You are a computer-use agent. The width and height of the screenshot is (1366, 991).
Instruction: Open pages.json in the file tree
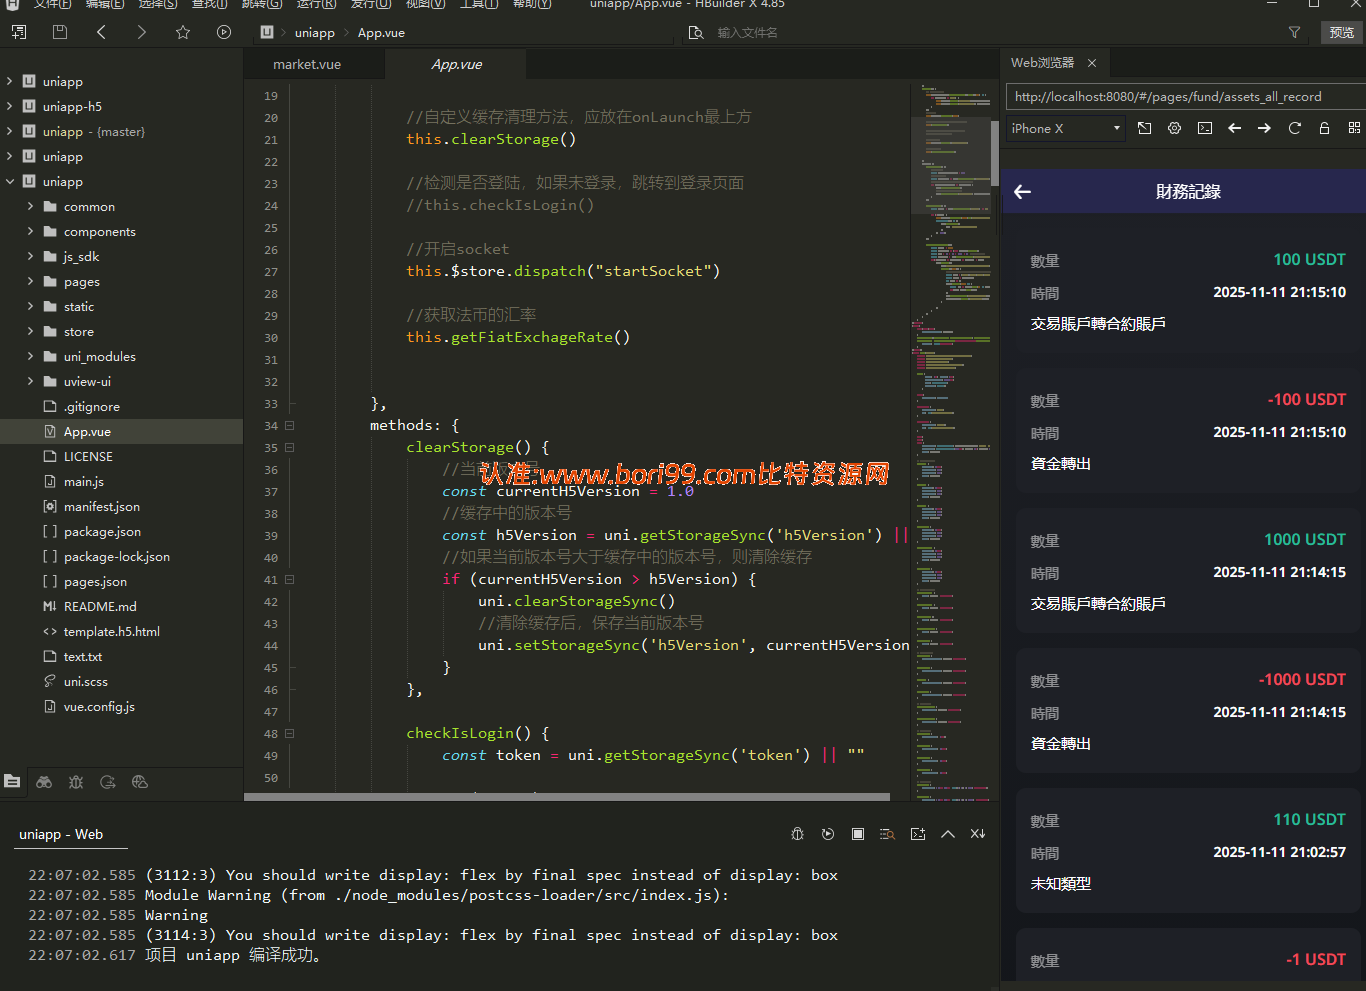point(95,582)
